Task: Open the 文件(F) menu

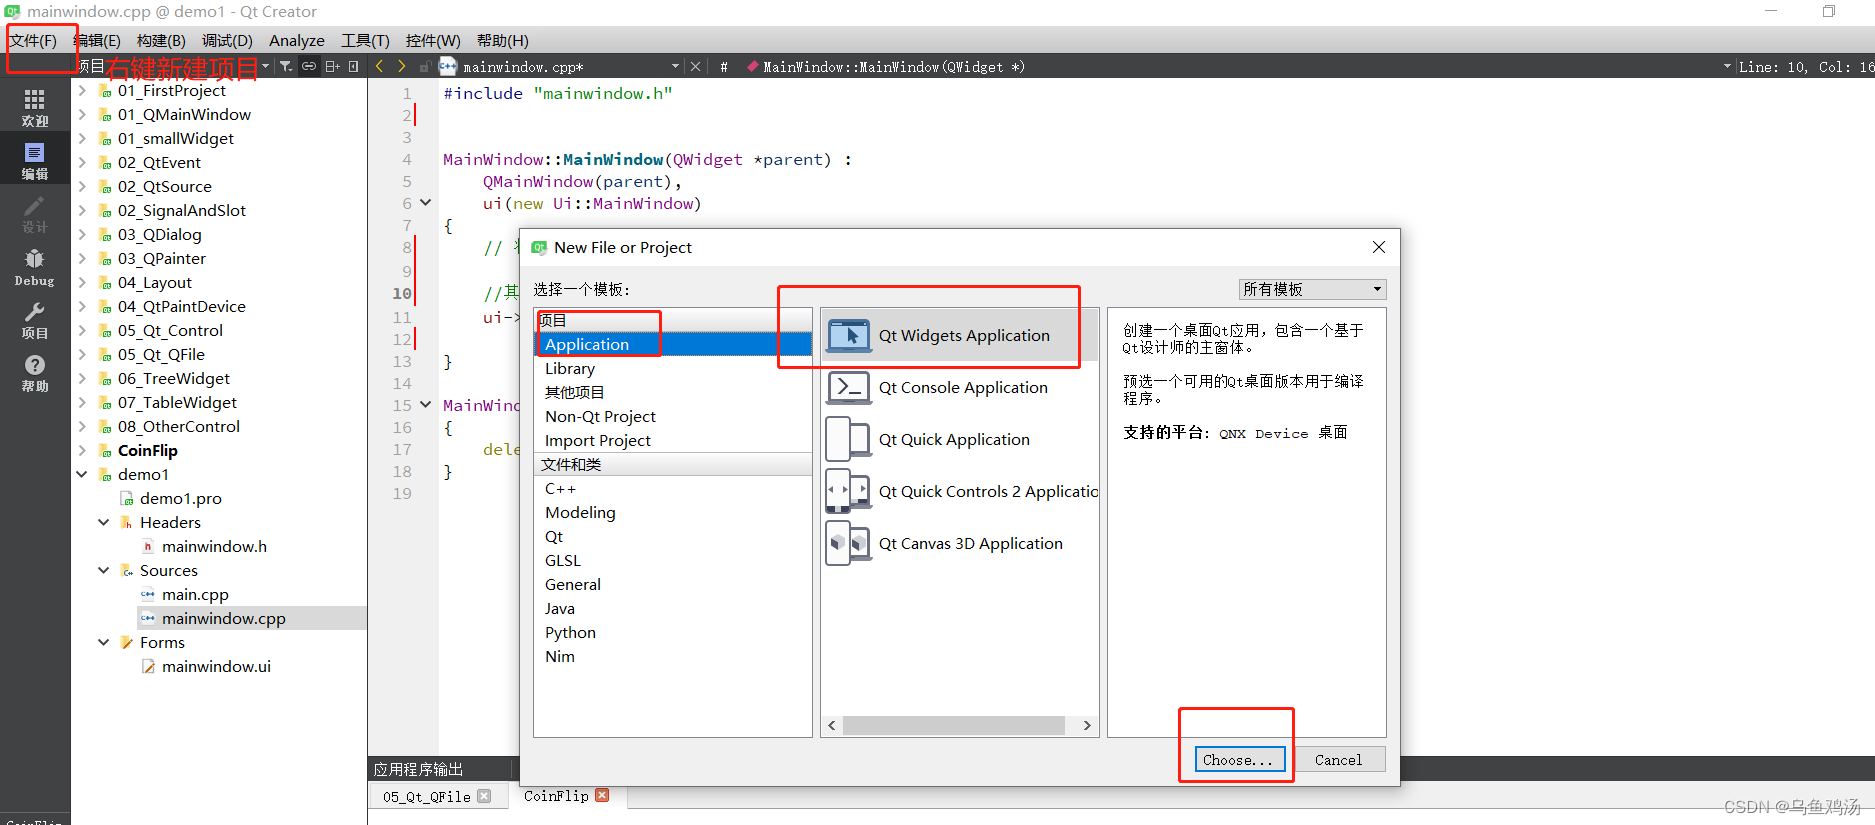Action: click(x=33, y=40)
